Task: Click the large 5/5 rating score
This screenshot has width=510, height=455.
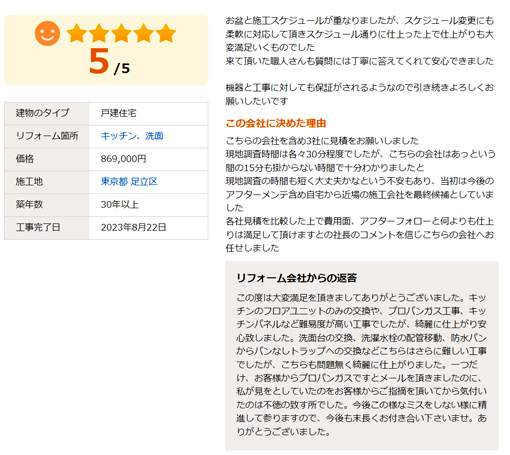Action: pyautogui.click(x=109, y=61)
